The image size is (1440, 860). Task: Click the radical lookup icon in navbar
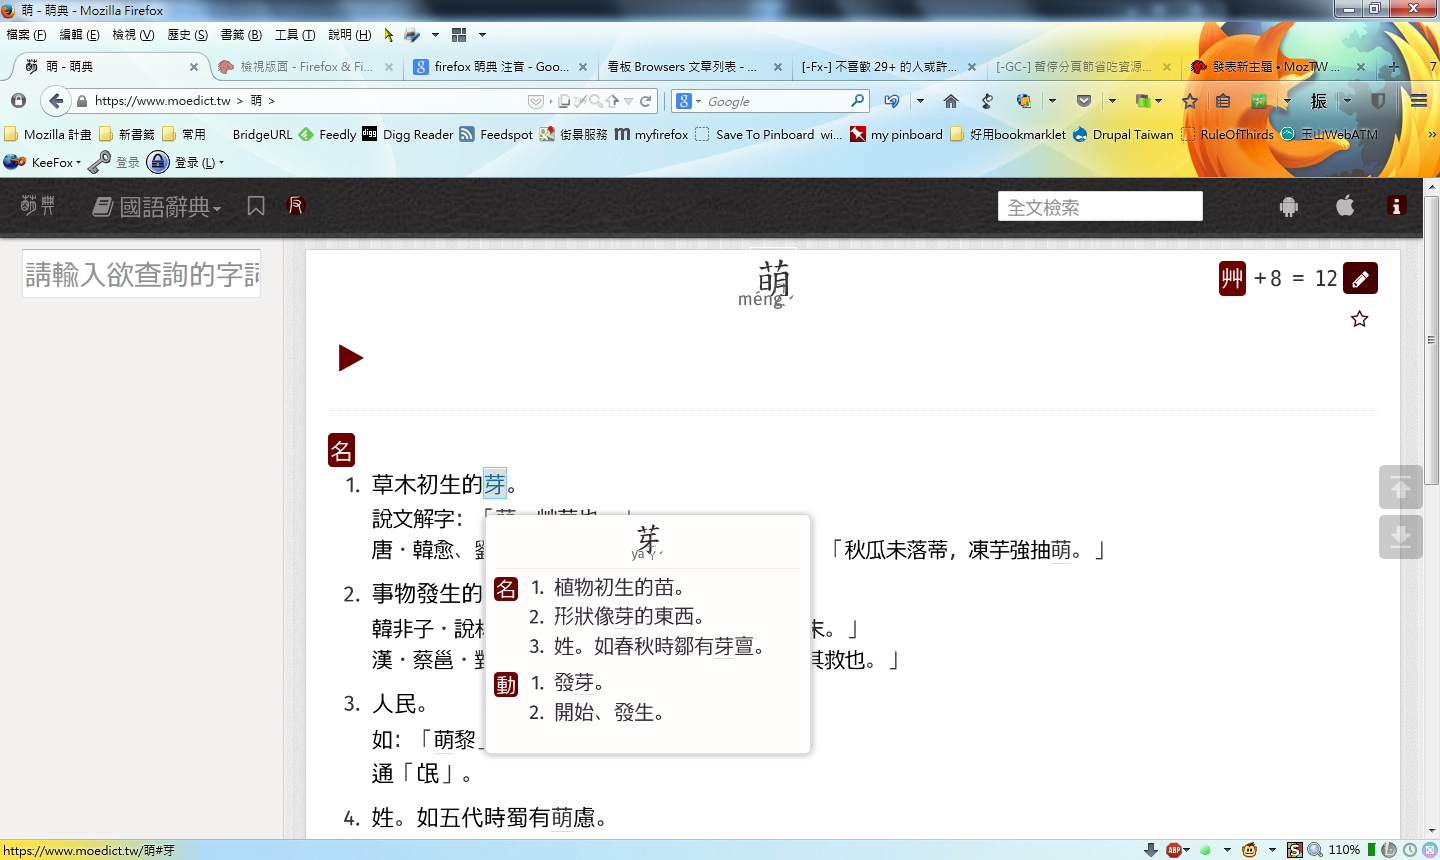click(296, 206)
